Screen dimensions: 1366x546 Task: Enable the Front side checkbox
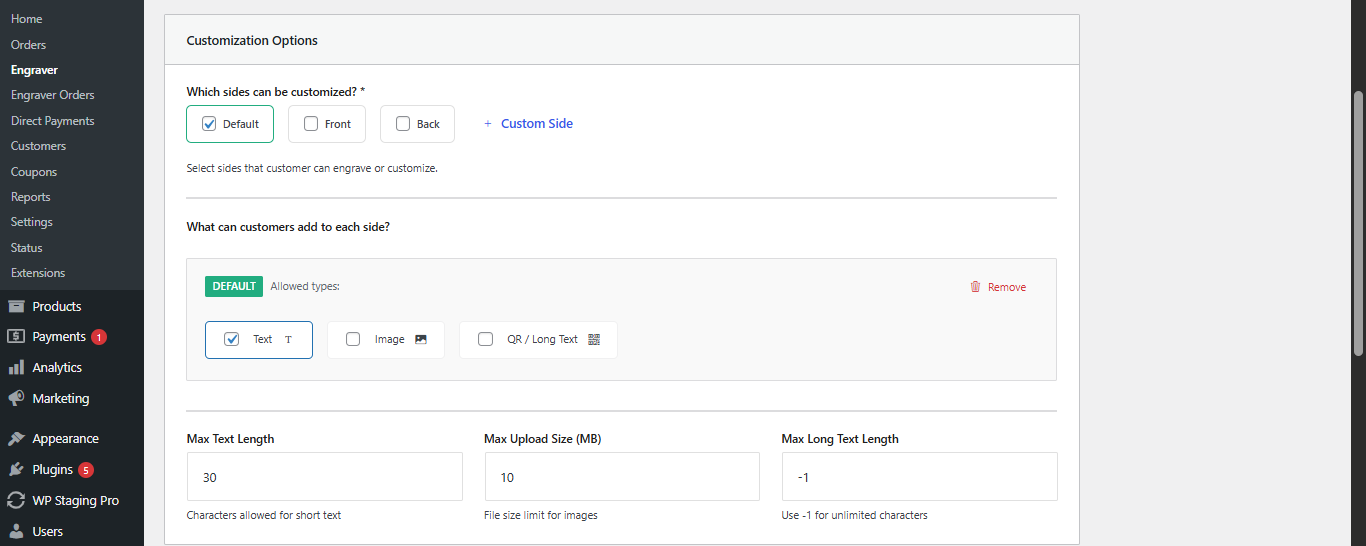click(x=311, y=124)
